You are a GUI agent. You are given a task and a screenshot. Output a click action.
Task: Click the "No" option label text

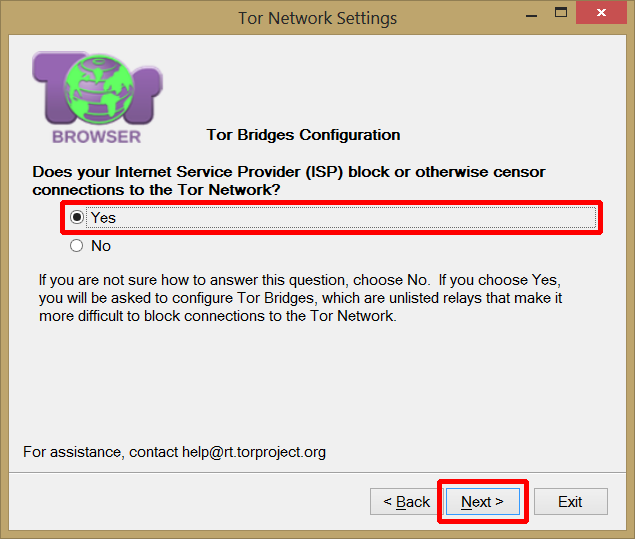point(101,245)
